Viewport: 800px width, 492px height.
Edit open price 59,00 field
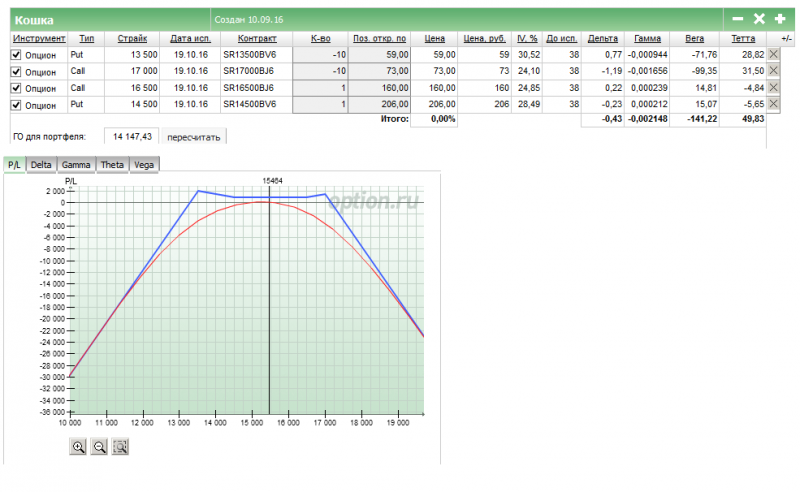point(380,54)
